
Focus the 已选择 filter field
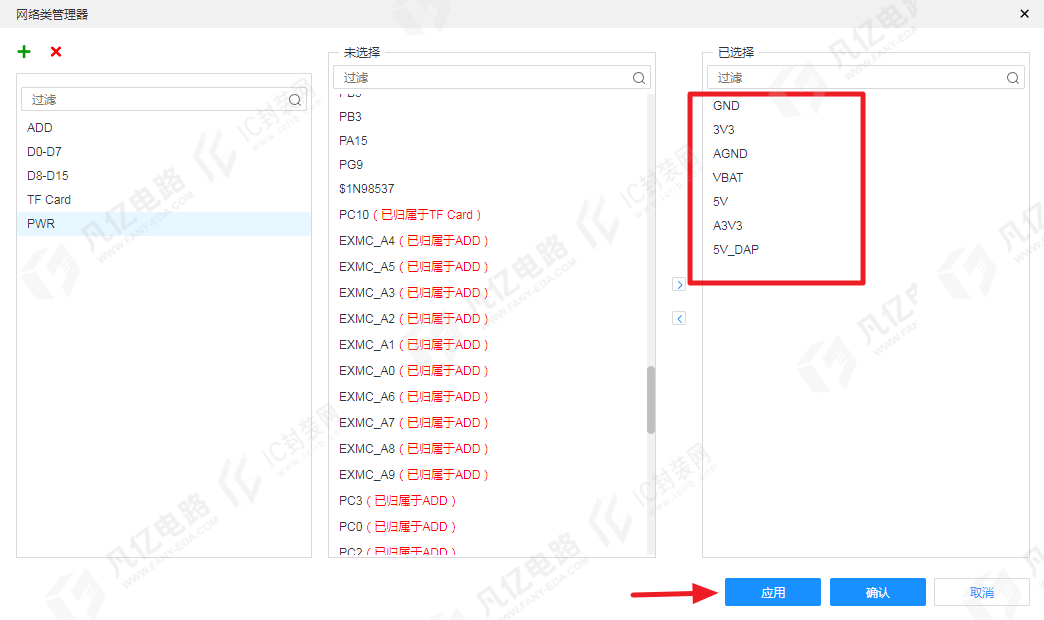pyautogui.click(x=866, y=78)
